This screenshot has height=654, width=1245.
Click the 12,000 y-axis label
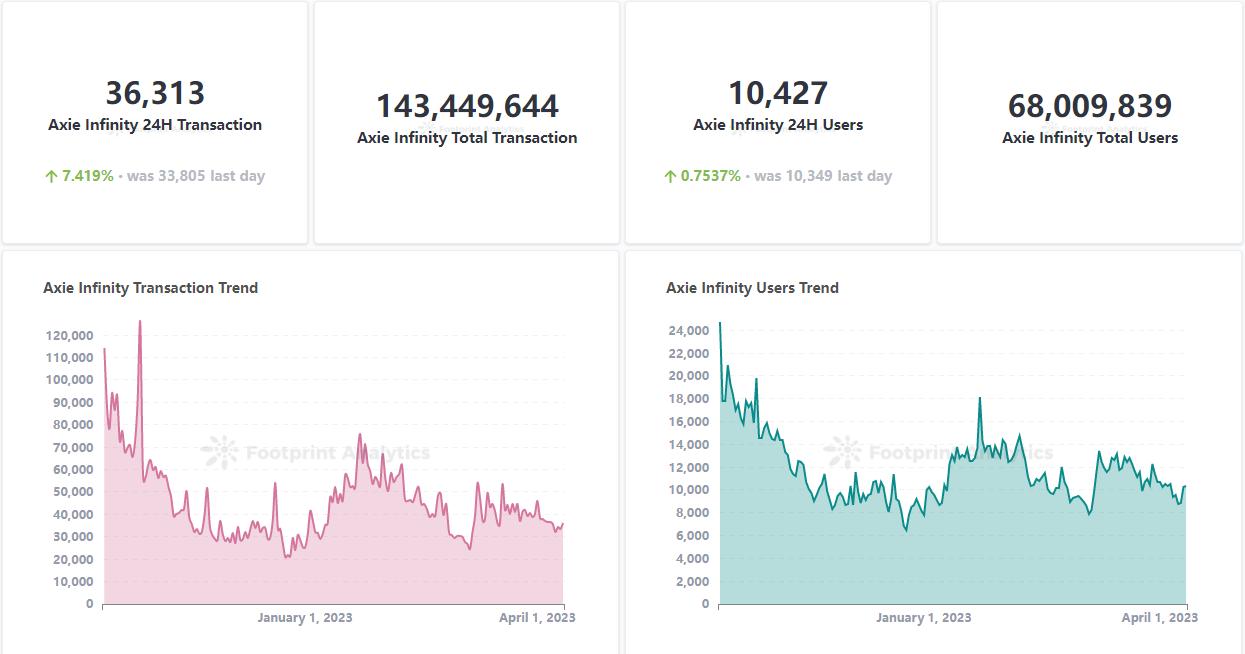[687, 468]
